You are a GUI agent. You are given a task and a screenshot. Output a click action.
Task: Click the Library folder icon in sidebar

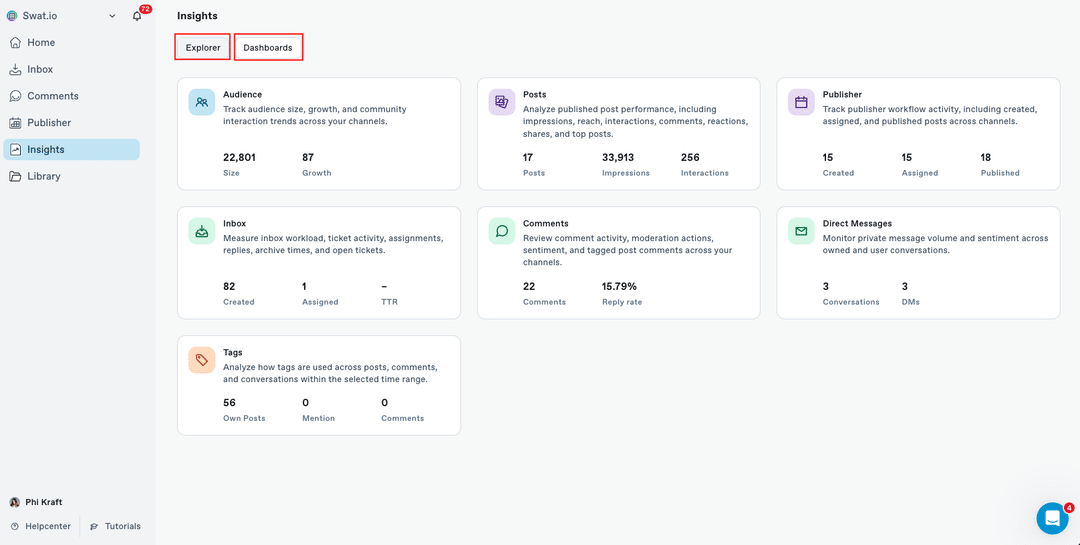(x=15, y=176)
